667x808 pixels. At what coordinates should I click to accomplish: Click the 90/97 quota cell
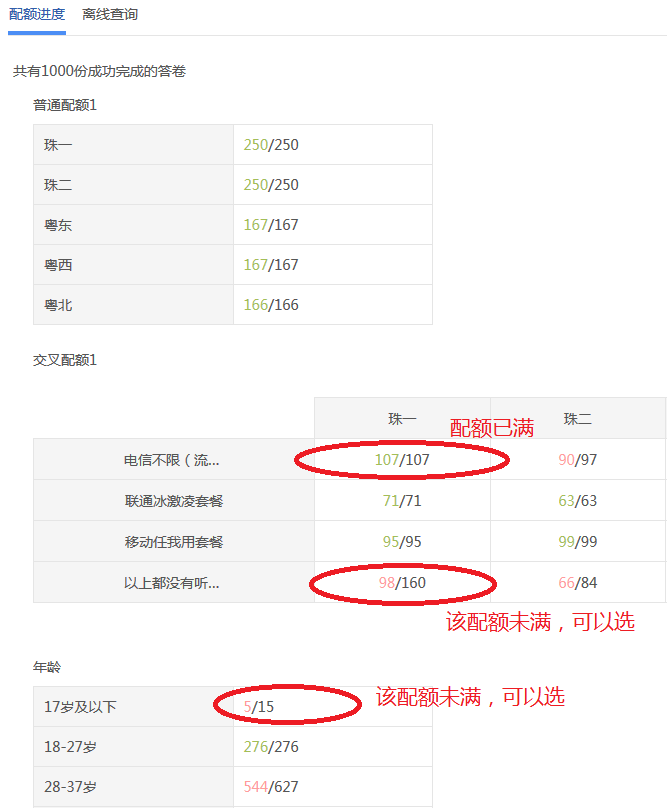578,460
